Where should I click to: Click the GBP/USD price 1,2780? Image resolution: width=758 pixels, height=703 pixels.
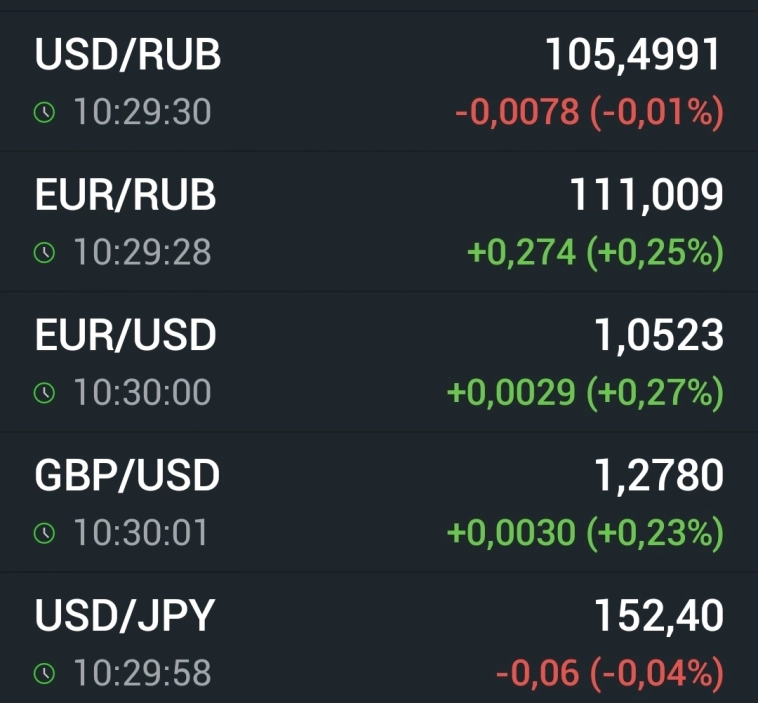pyautogui.click(x=658, y=476)
